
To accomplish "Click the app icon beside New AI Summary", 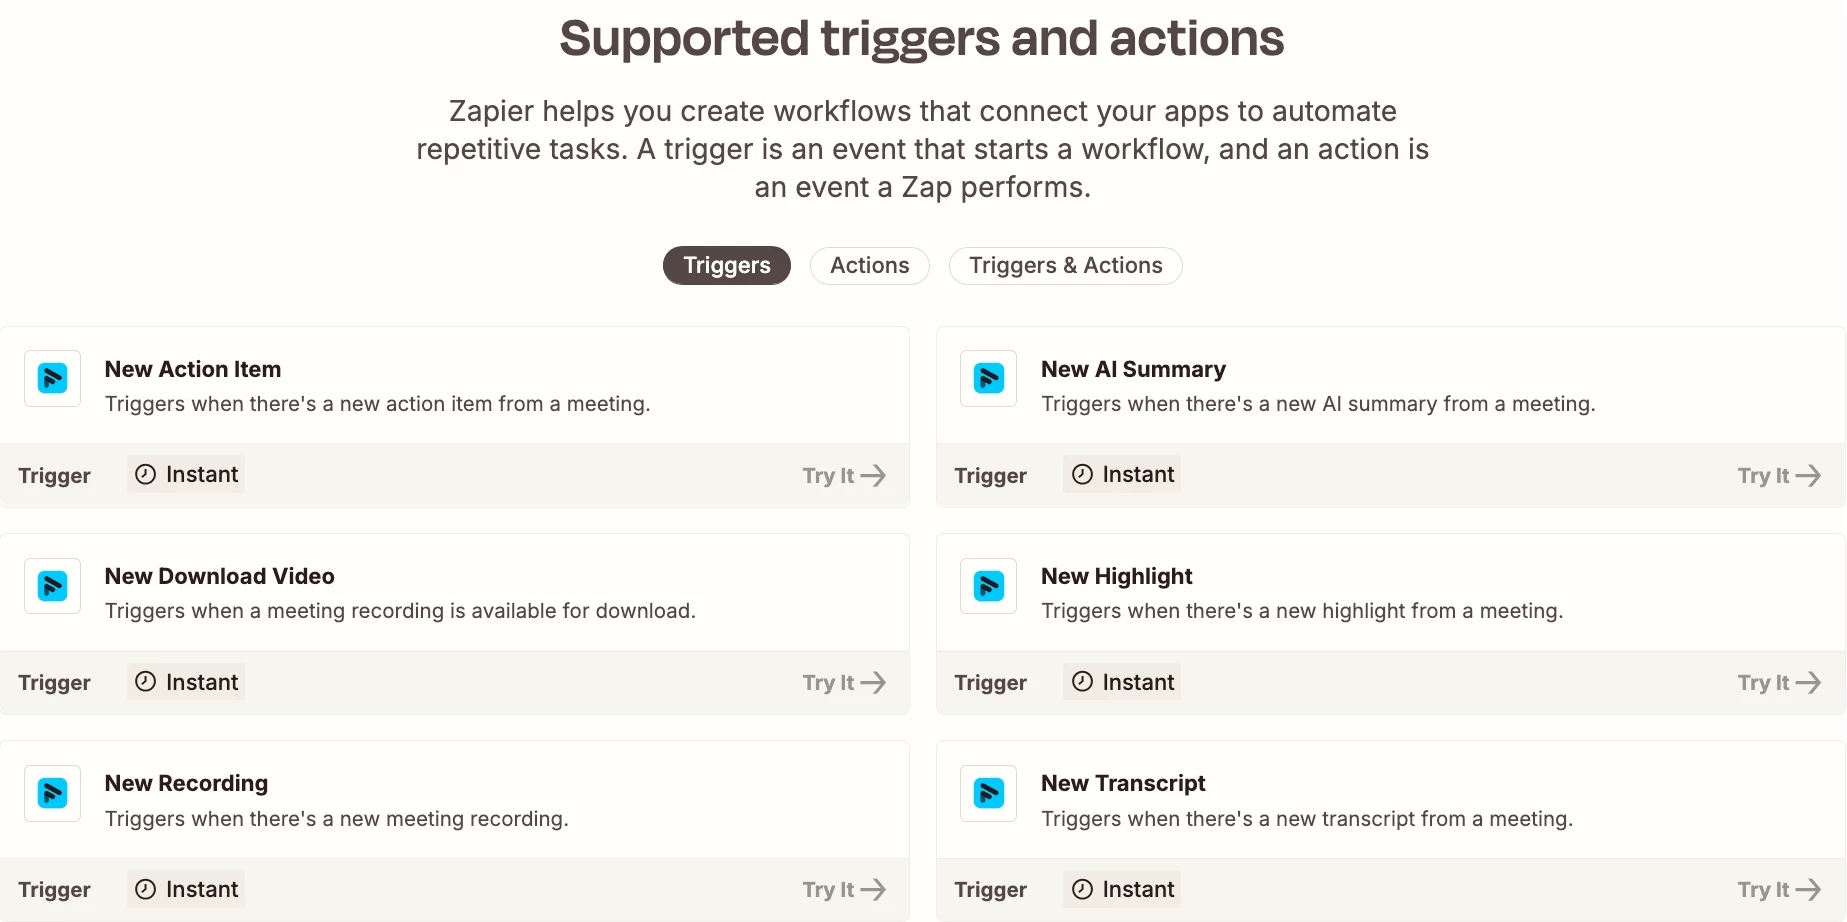I will 988,378.
